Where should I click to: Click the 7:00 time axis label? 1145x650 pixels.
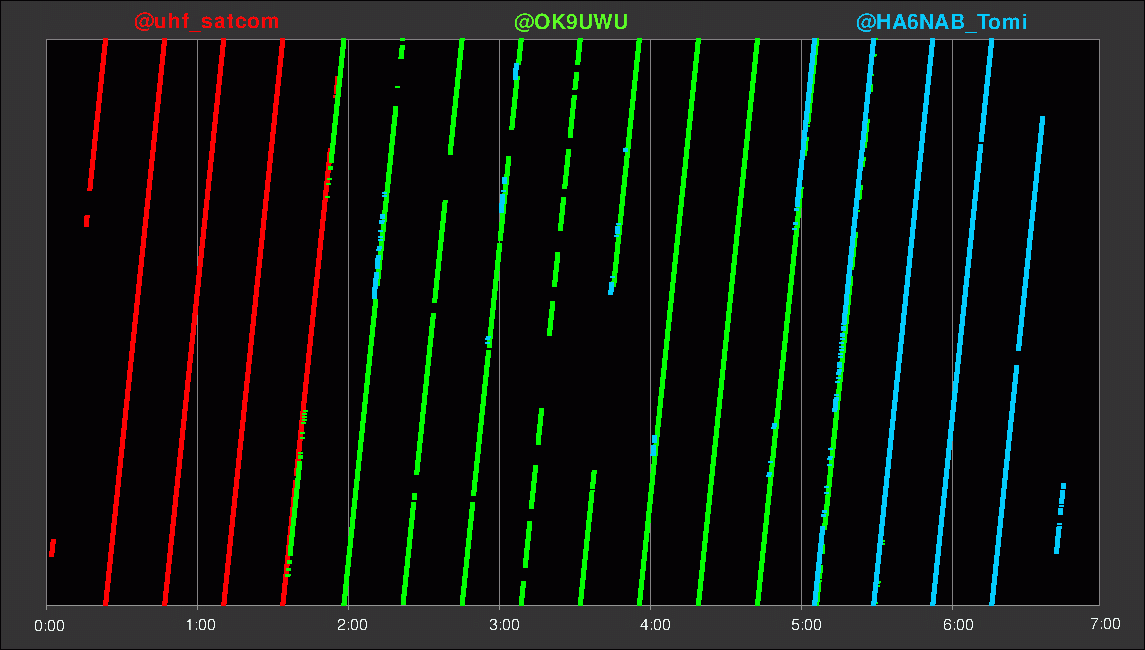click(1105, 624)
